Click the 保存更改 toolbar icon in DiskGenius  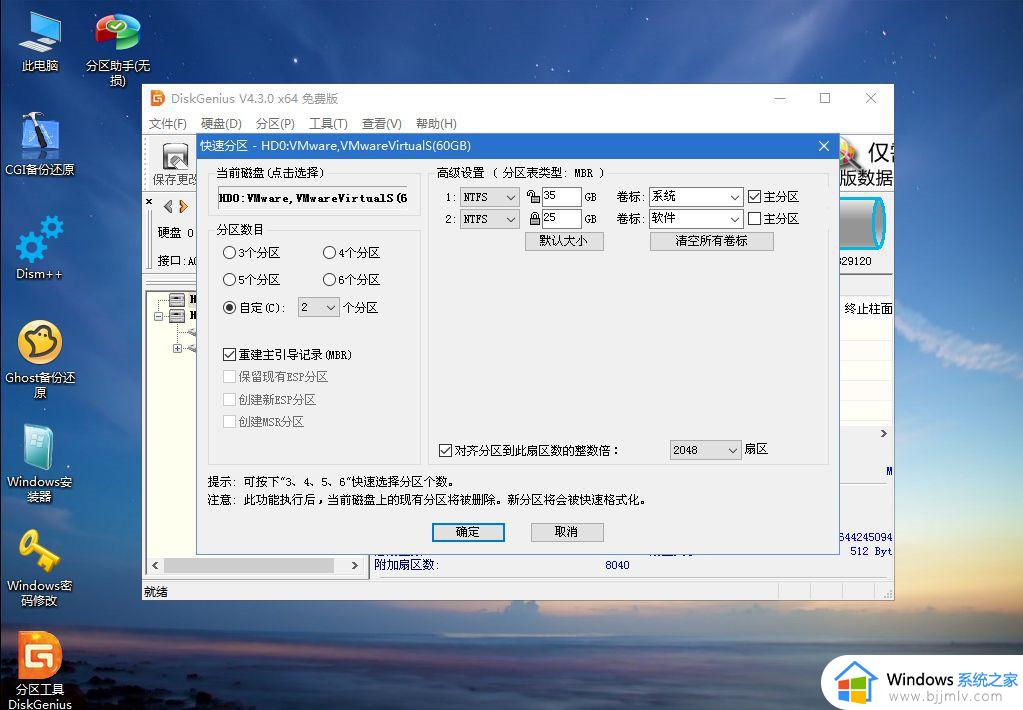coord(174,164)
